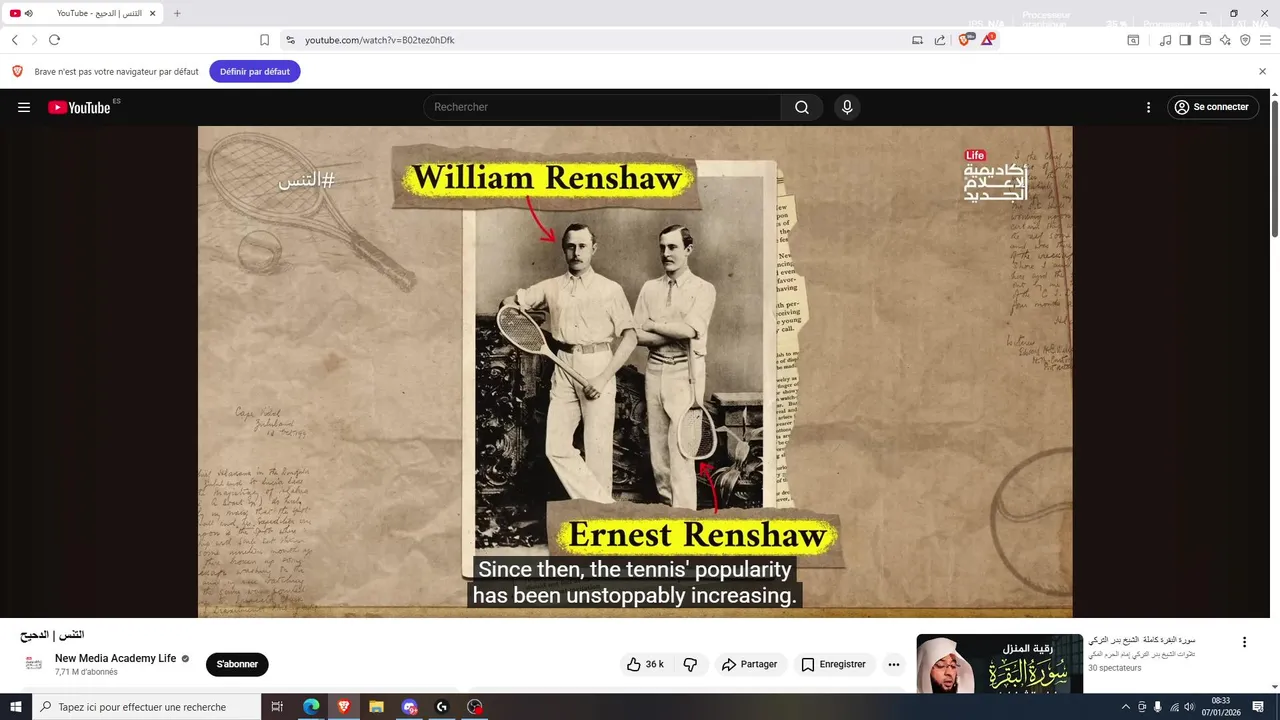
Task: Open the Surah Al-Baqarah live stream thumbnail
Action: [999, 663]
